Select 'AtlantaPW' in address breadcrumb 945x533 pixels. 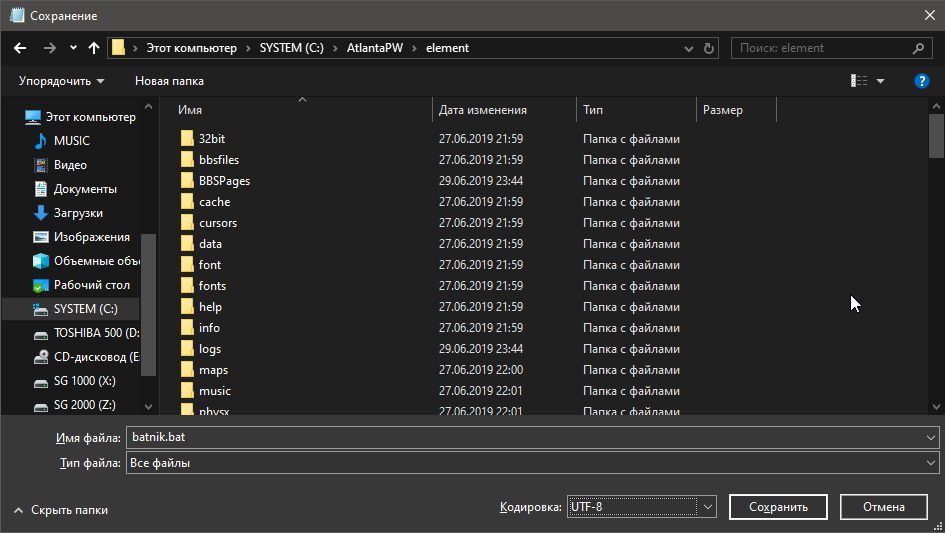(x=375, y=48)
